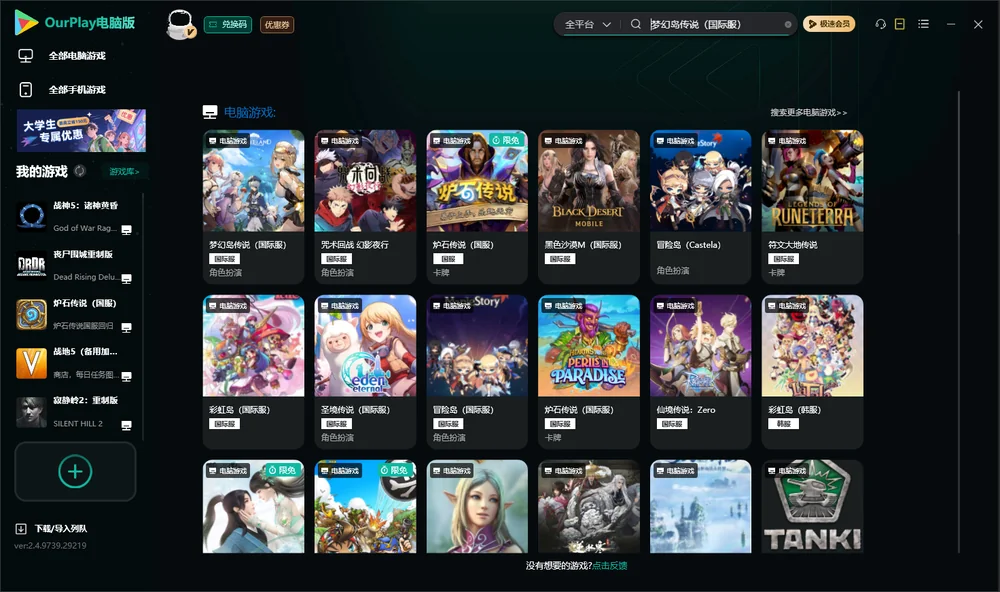Click the PC icon beside God of War Ragnarök
Screen dimensions: 1000x592
[x=126, y=230]
